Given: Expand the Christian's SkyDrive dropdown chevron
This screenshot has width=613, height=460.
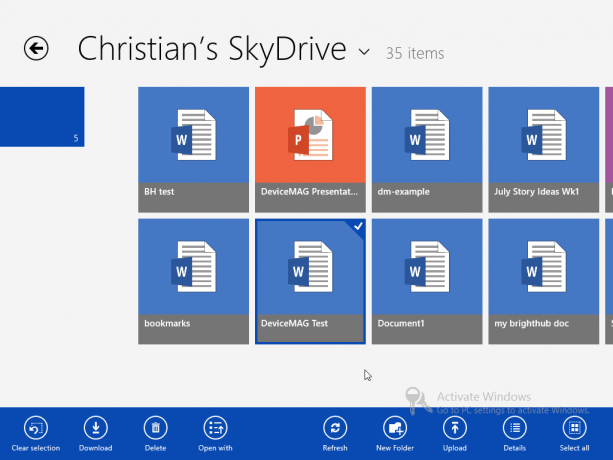Looking at the screenshot, I should pyautogui.click(x=364, y=52).
